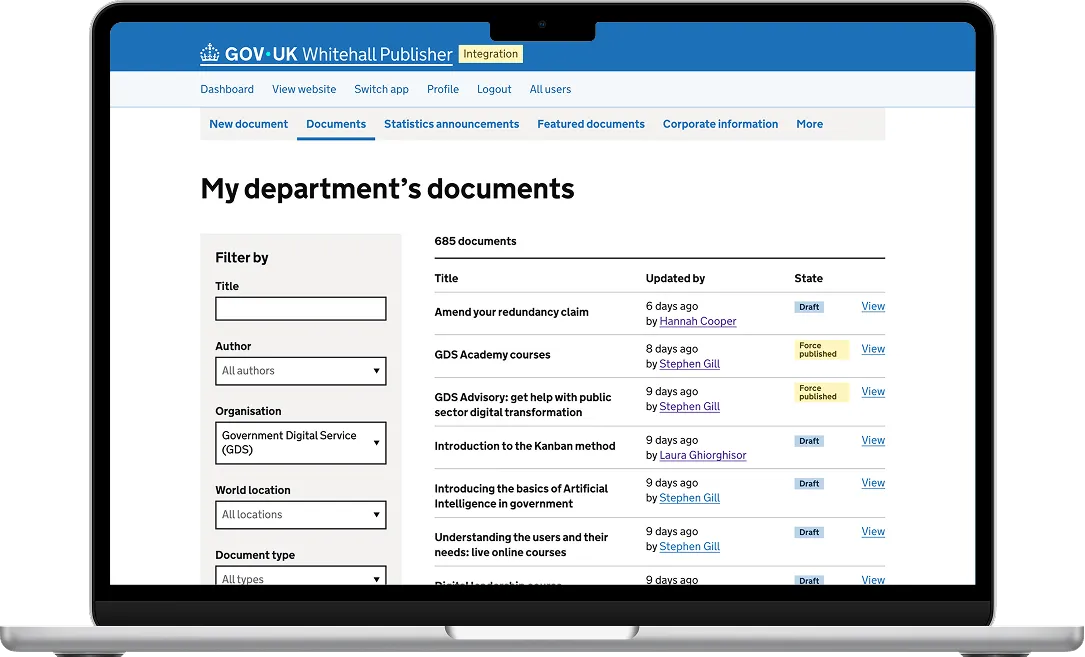
Task: Click Draft tag on Kanban method row
Action: point(809,441)
